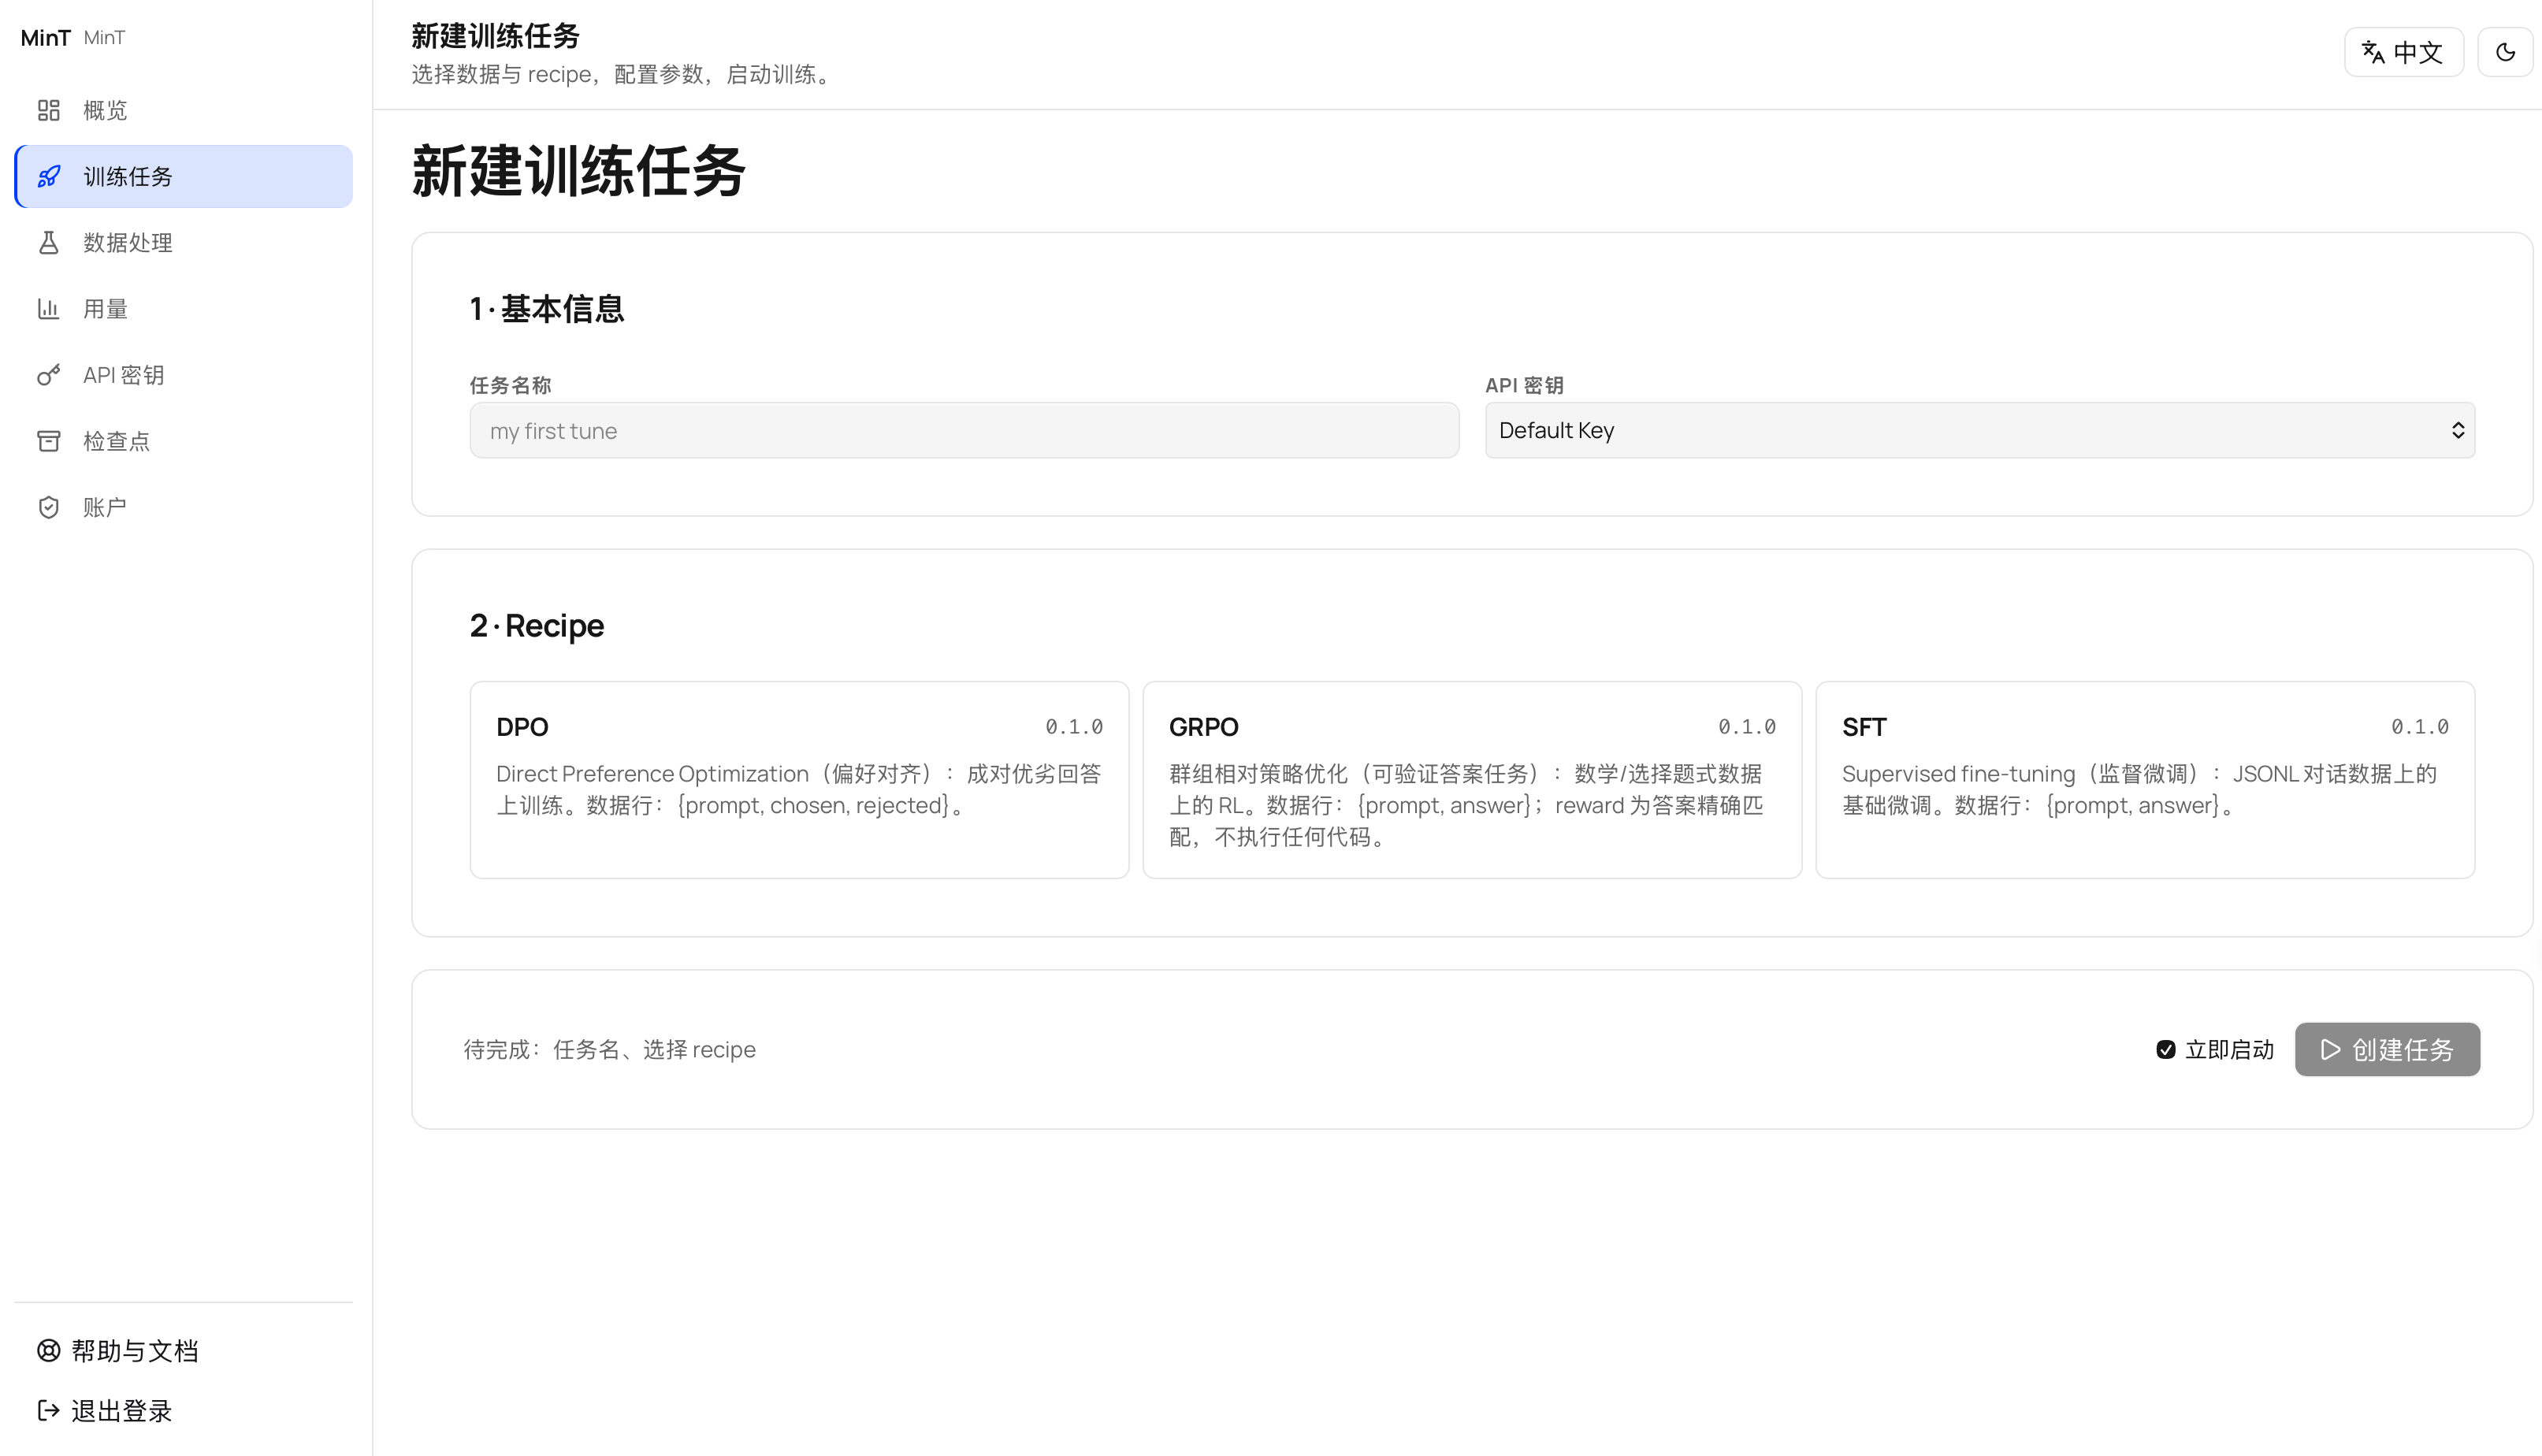Click the play icon on 创建任务
Viewport: 2542px width, 1456px height.
tap(2330, 1049)
